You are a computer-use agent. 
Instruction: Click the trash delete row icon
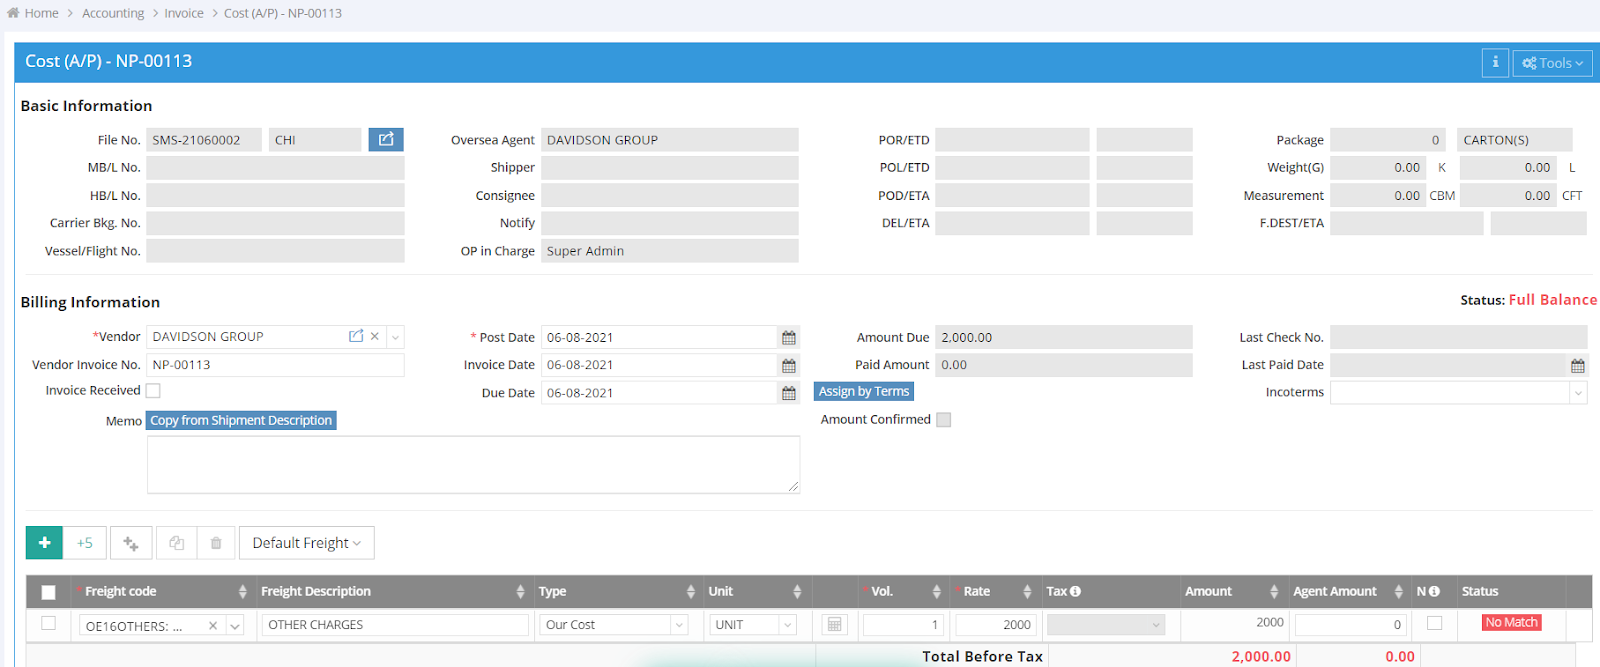click(x=216, y=543)
